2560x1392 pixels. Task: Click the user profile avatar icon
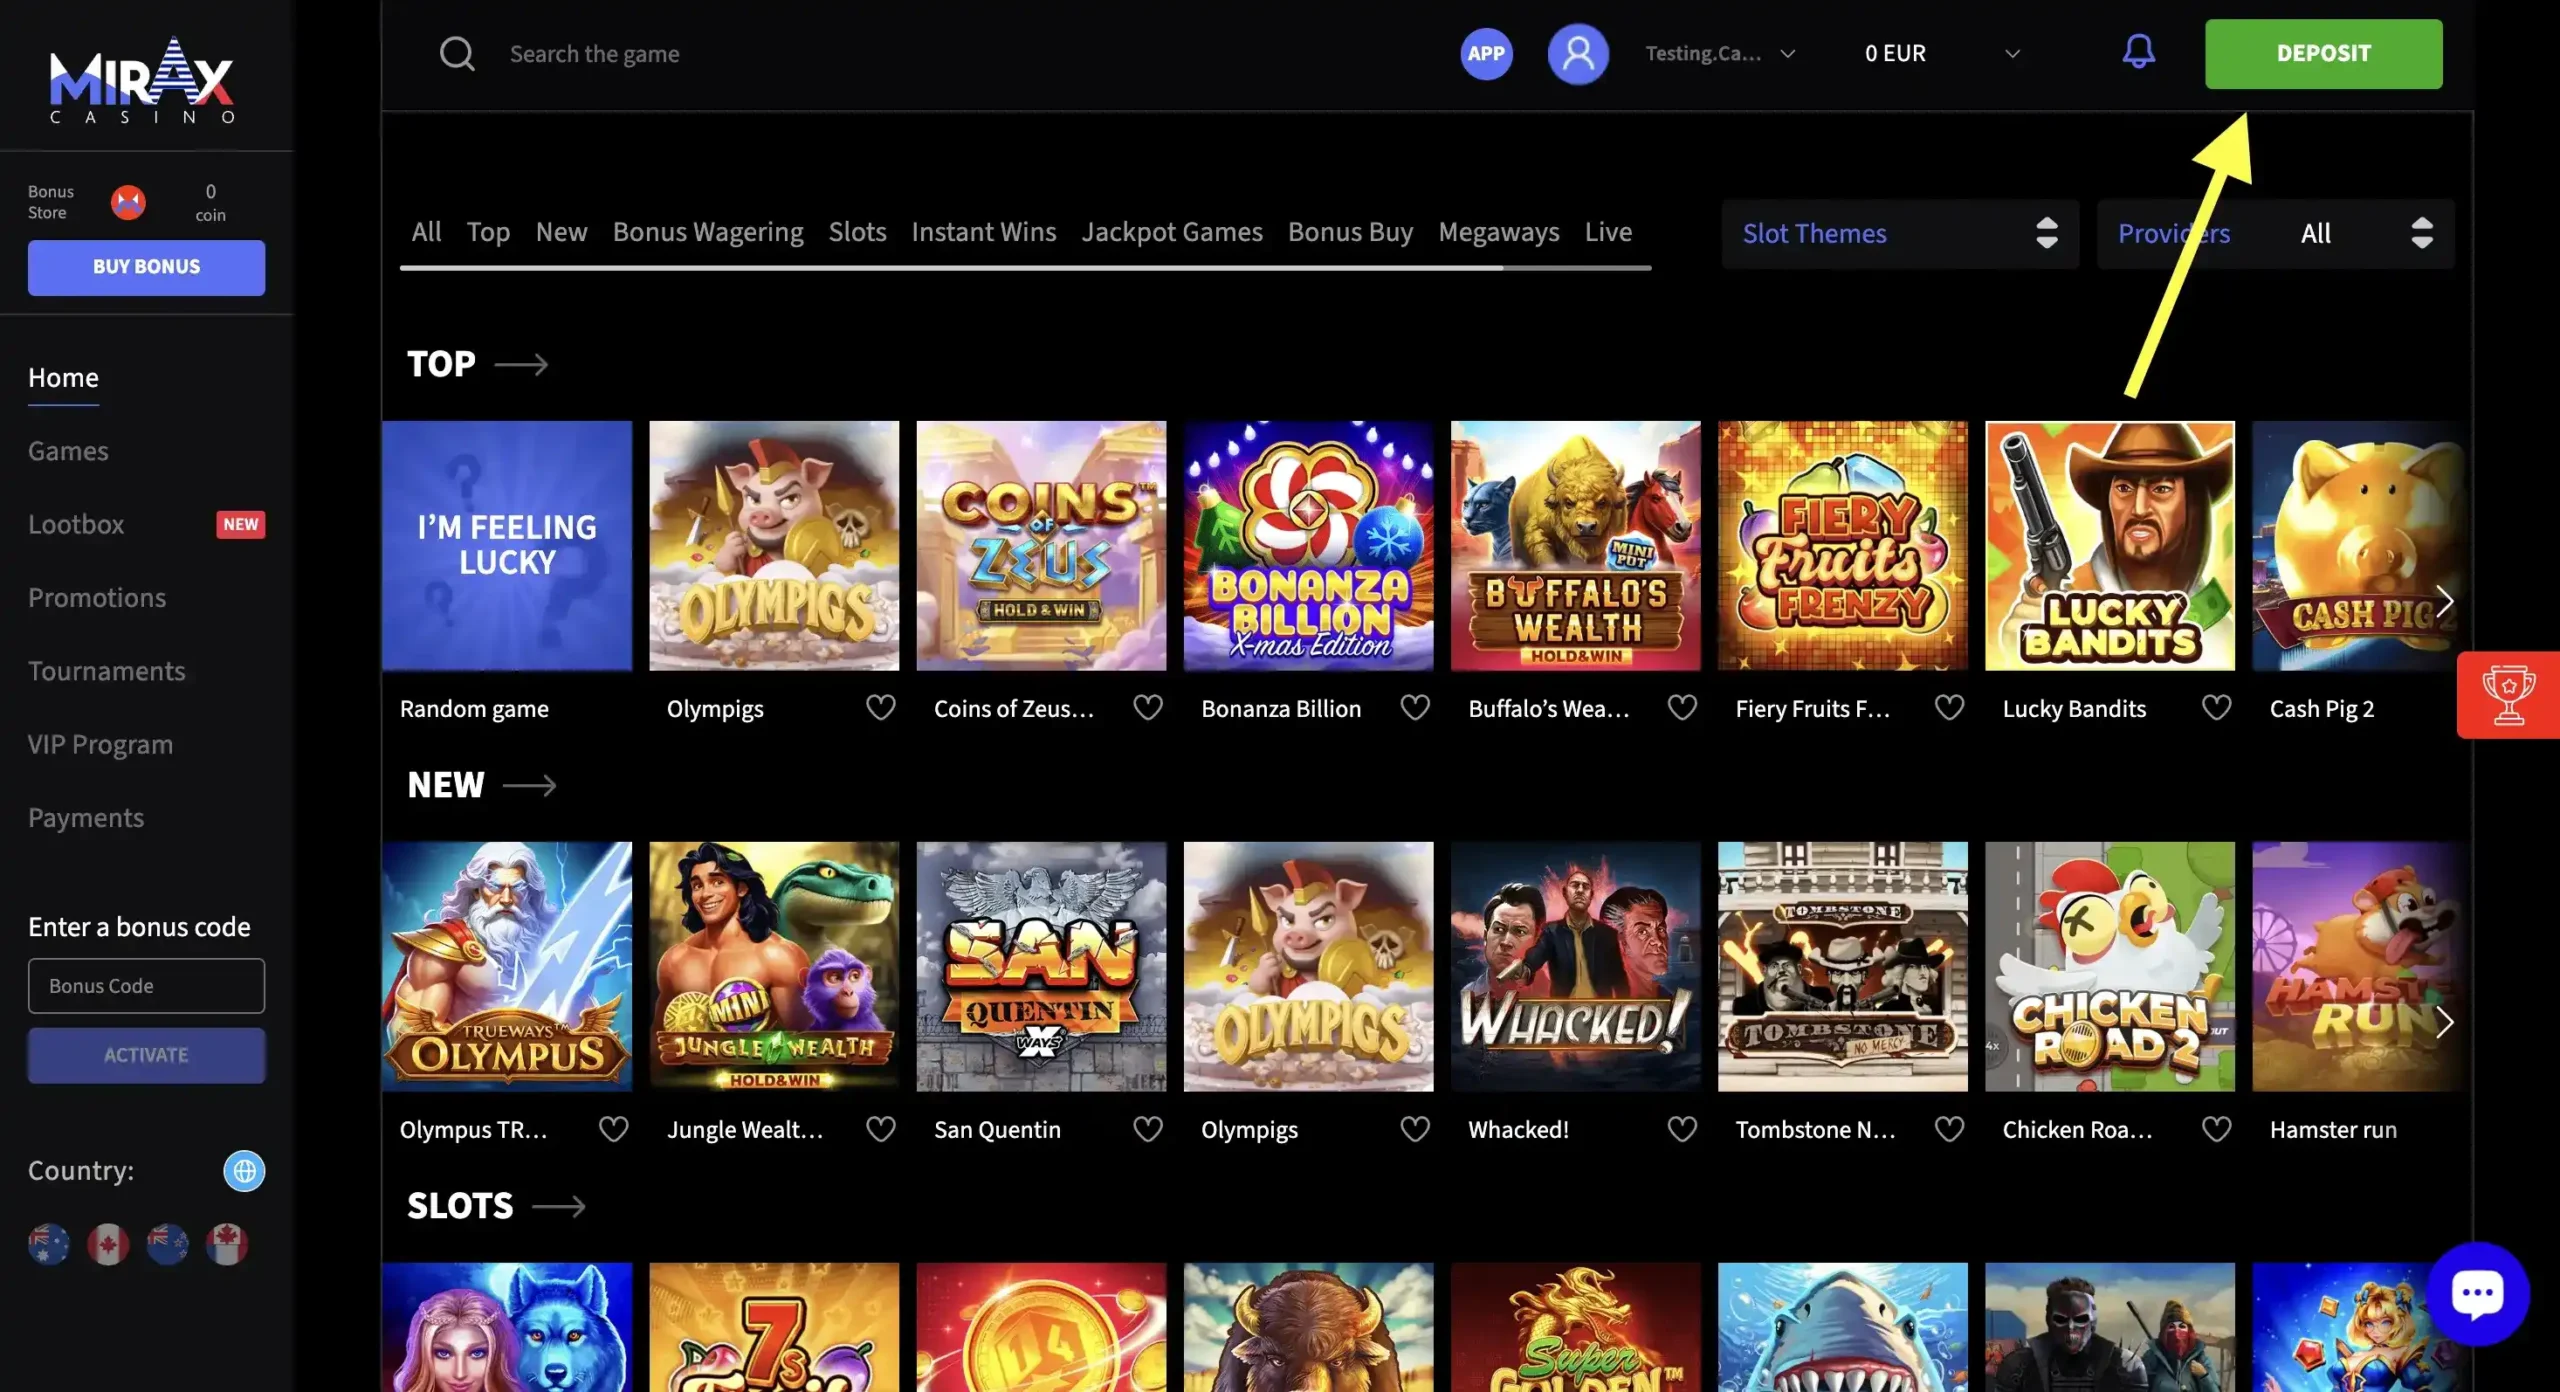pyautogui.click(x=1578, y=53)
